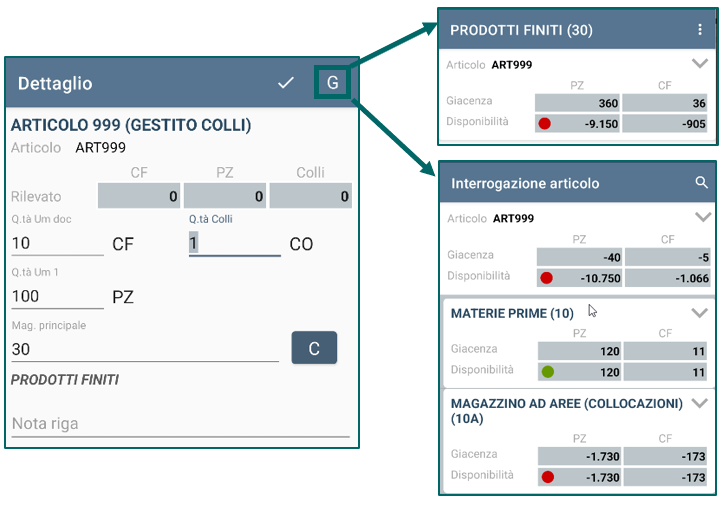This screenshot has width=727, height=506.
Task: Click the red dot in MAGAZZINO AD AREE
Action: pos(548,477)
